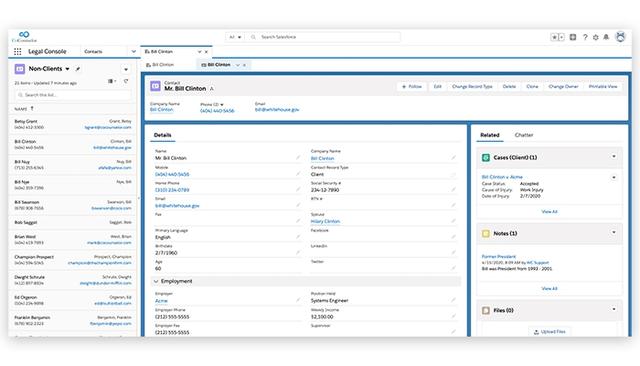
Task: Select the Details tab
Action: pyautogui.click(x=162, y=135)
